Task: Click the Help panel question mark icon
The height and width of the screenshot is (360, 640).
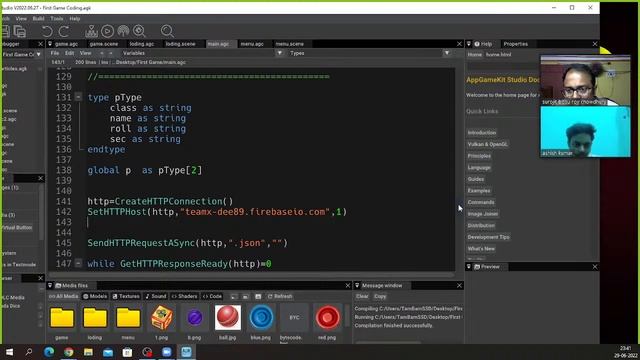Action: [477, 44]
